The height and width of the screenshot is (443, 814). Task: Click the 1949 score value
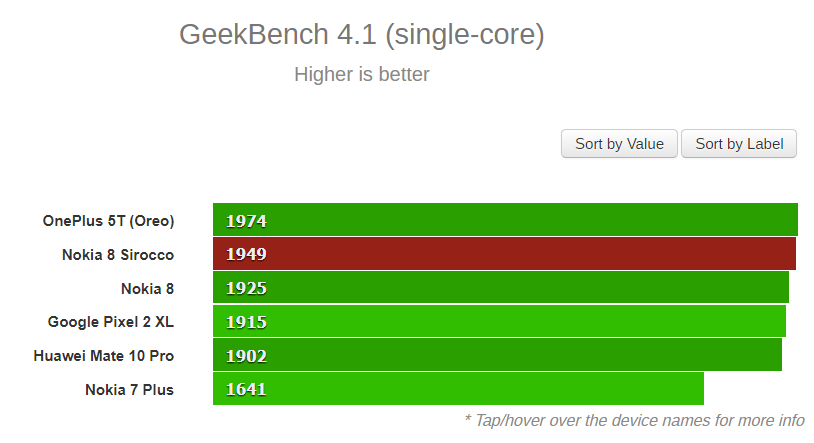pos(246,254)
